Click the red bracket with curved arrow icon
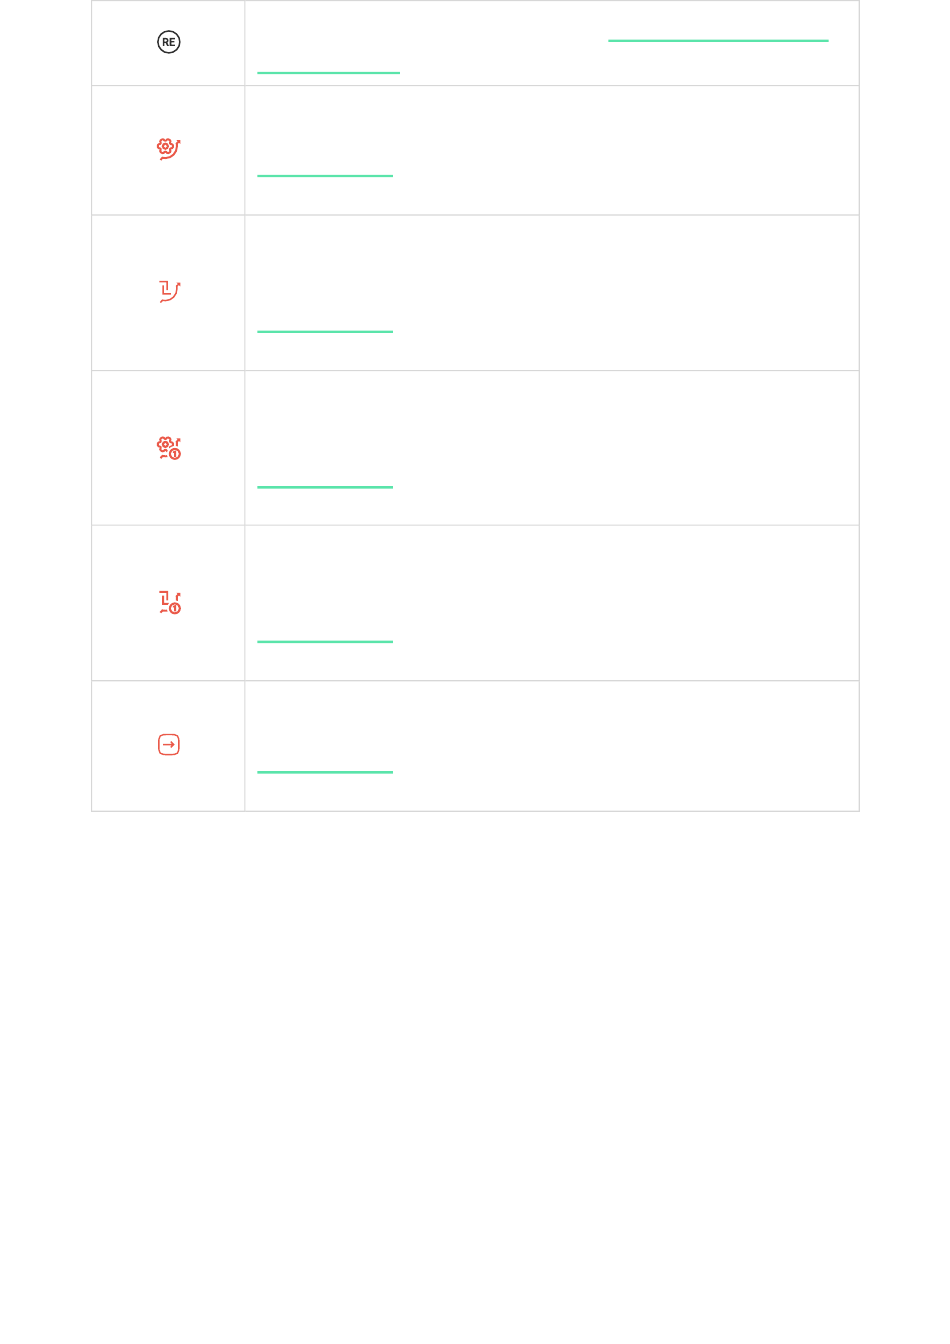This screenshot has width=950, height=1344. coord(169,291)
